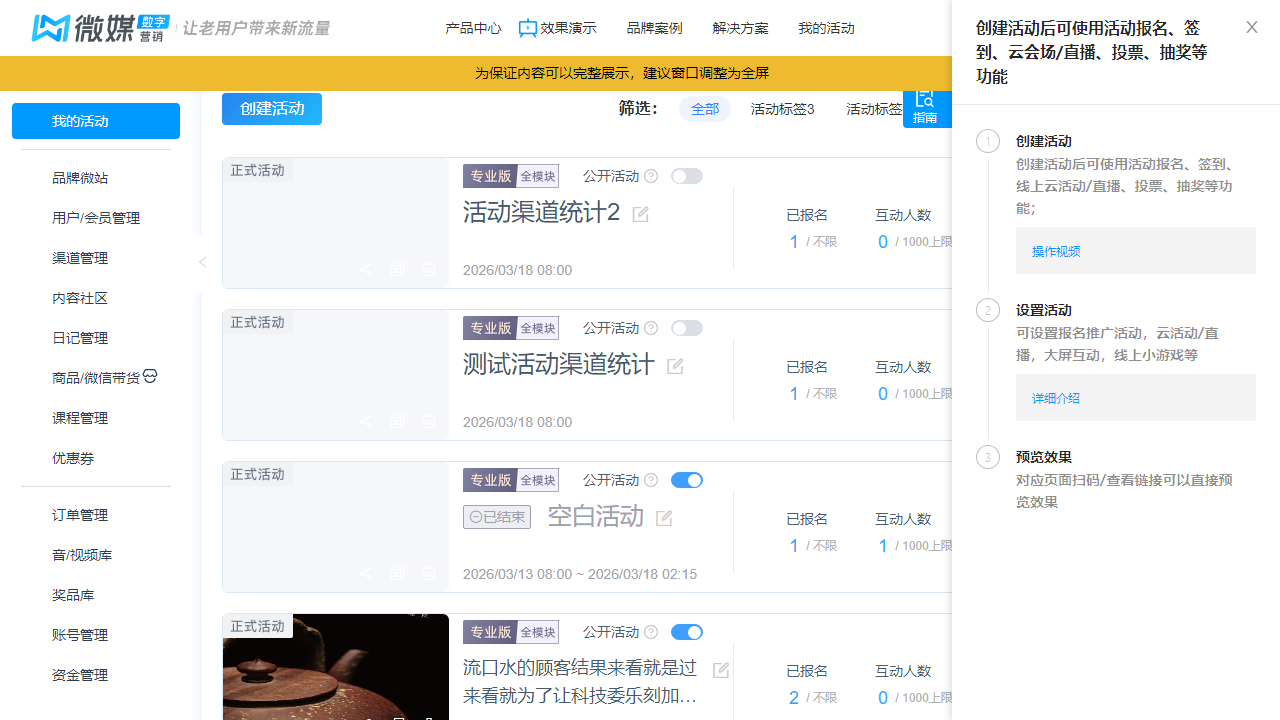1280x720 pixels.
Task: Delete the 空白活动 activity with trash icon
Action: point(429,573)
